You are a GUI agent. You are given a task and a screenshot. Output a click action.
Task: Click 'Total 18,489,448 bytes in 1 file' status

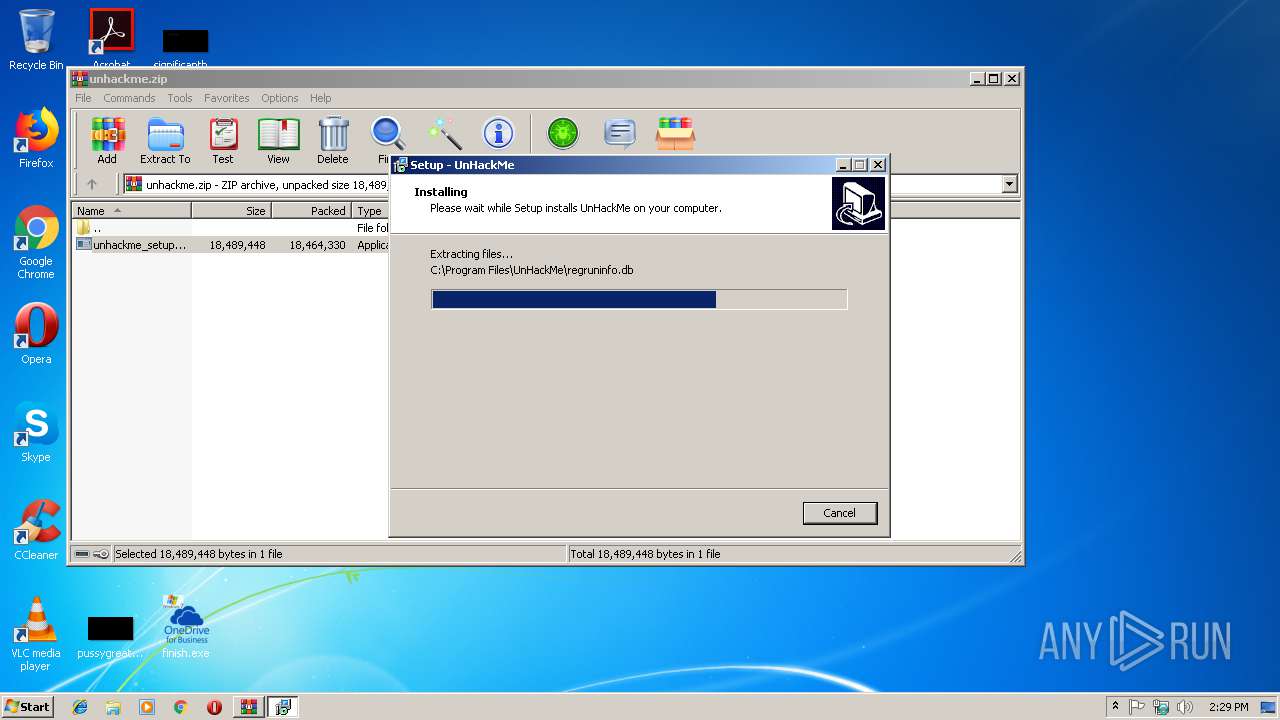pyautogui.click(x=645, y=554)
